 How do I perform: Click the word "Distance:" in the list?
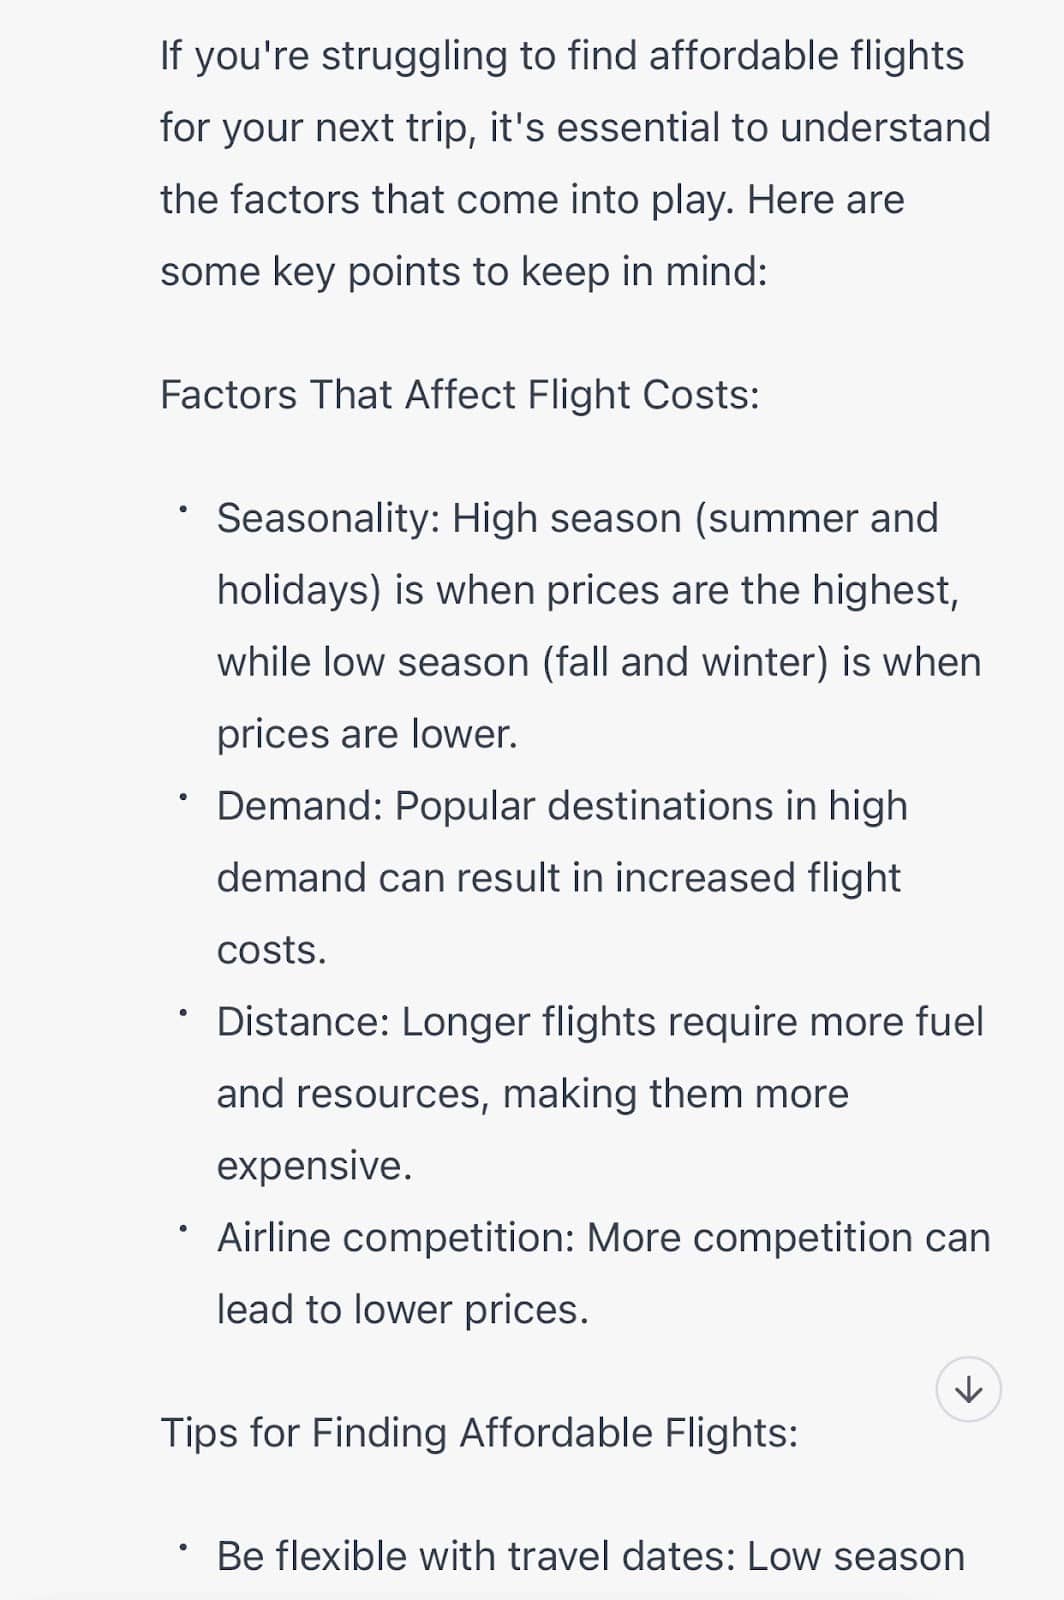[303, 1022]
